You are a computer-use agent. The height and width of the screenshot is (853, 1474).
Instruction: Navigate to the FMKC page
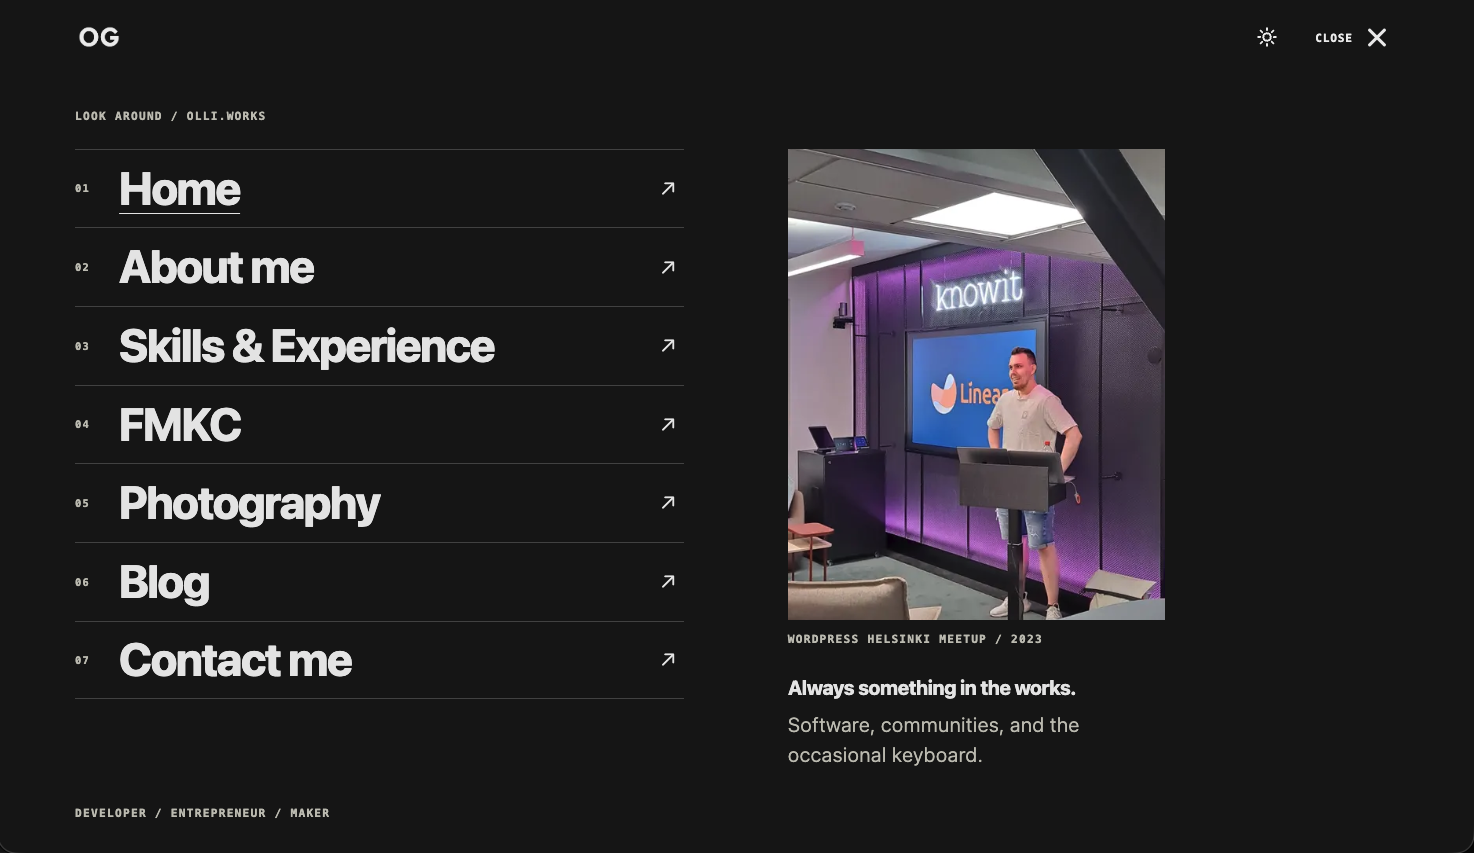tap(180, 425)
